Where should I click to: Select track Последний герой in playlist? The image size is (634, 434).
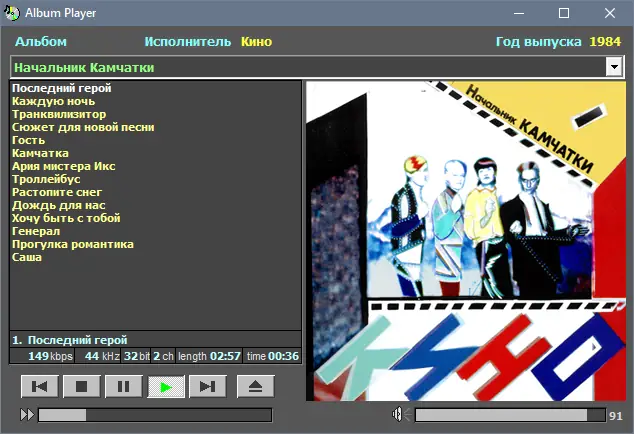(61, 88)
